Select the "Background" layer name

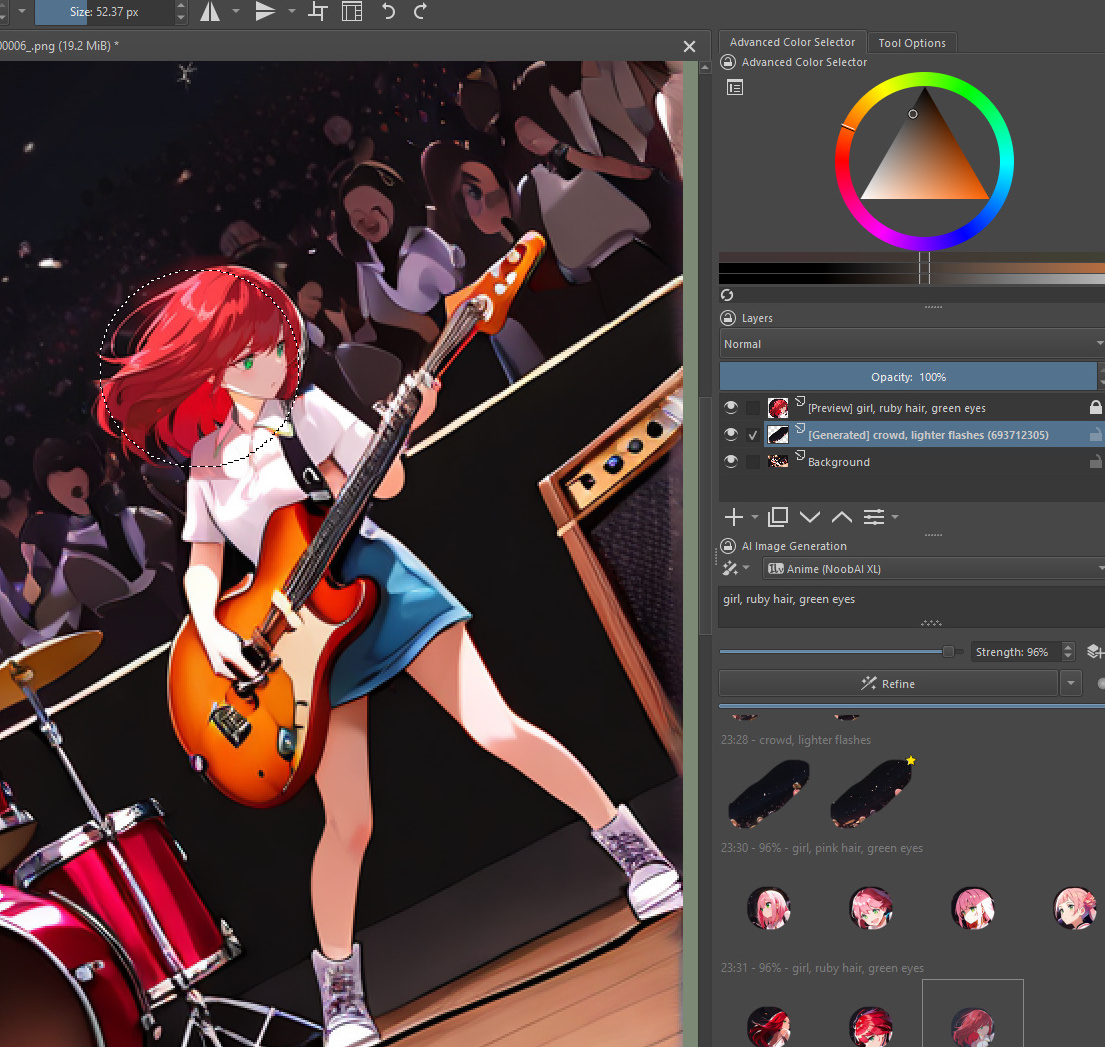pyautogui.click(x=839, y=462)
